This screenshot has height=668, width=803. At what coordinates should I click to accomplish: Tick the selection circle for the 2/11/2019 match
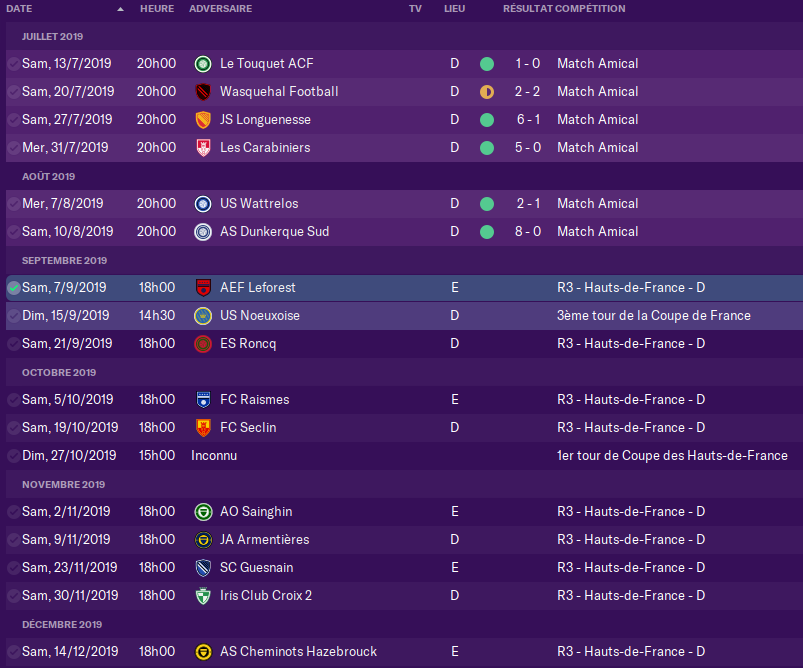pos(13,512)
